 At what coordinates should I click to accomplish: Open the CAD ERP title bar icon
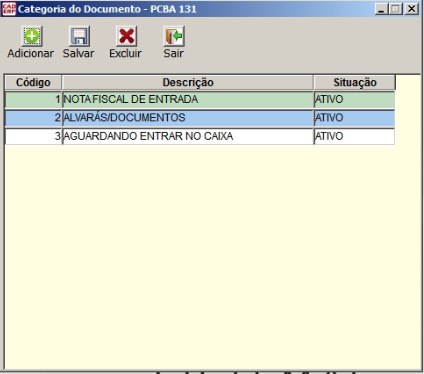(8, 9)
